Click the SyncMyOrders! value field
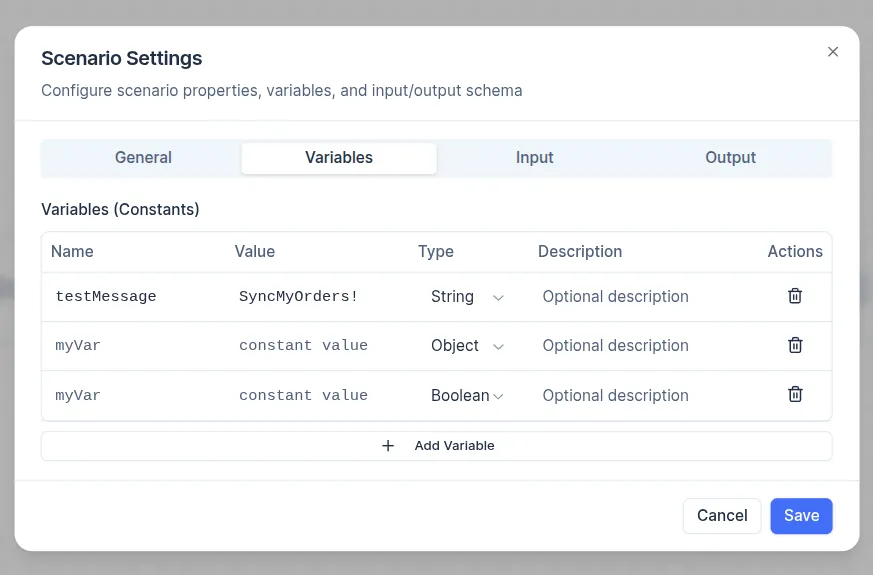The height and width of the screenshot is (575, 873). [x=318, y=297]
